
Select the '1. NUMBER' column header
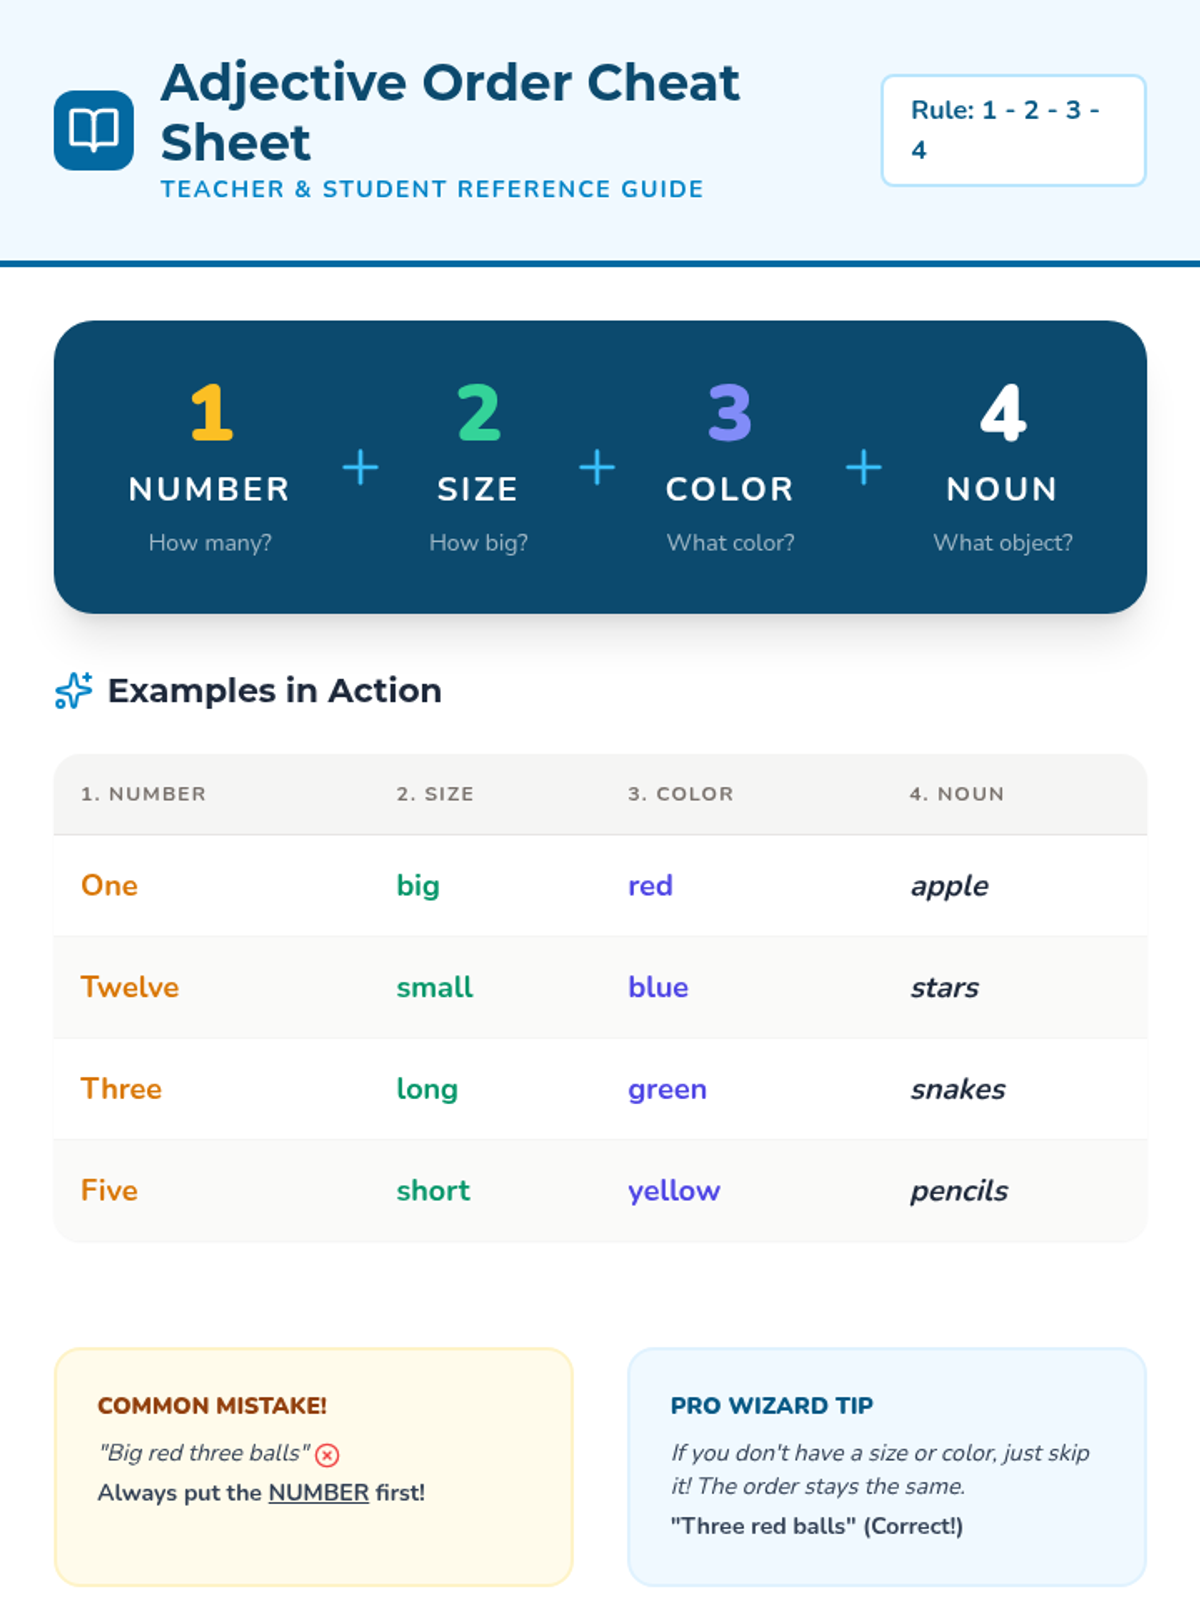[x=144, y=794]
